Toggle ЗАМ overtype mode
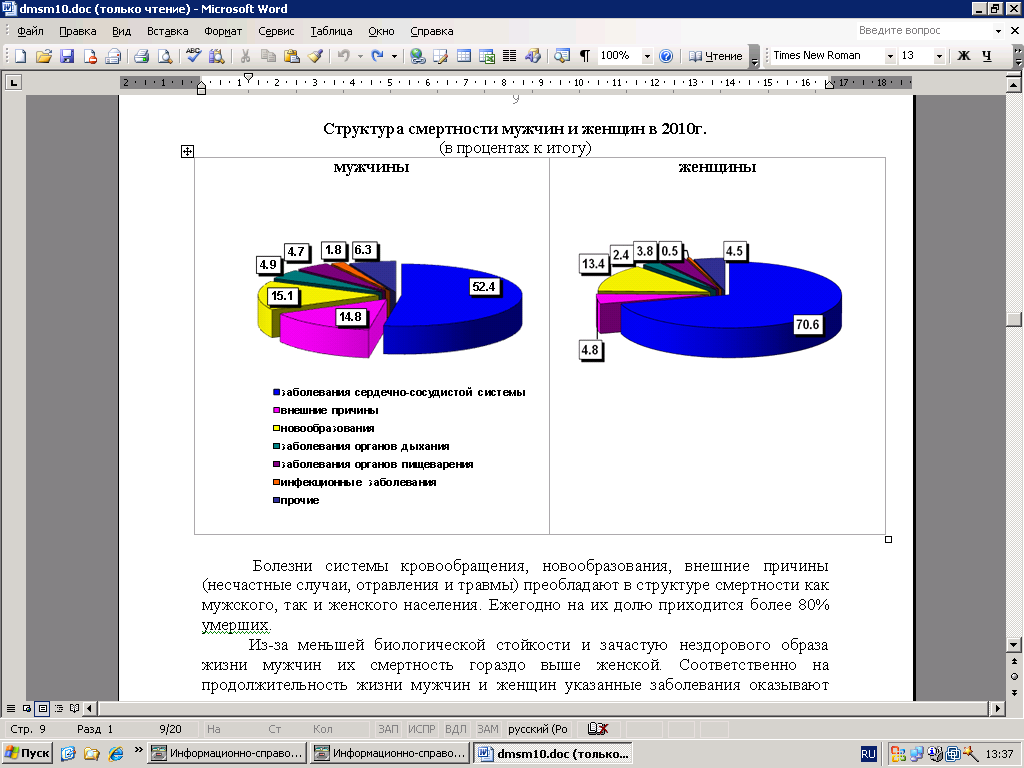Image resolution: width=1024 pixels, height=768 pixels. [487, 729]
